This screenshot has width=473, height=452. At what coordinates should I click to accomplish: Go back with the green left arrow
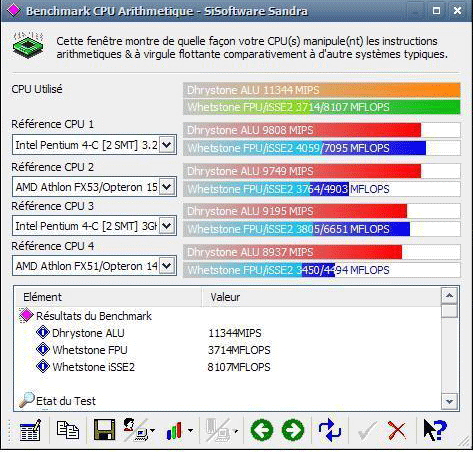click(x=262, y=430)
